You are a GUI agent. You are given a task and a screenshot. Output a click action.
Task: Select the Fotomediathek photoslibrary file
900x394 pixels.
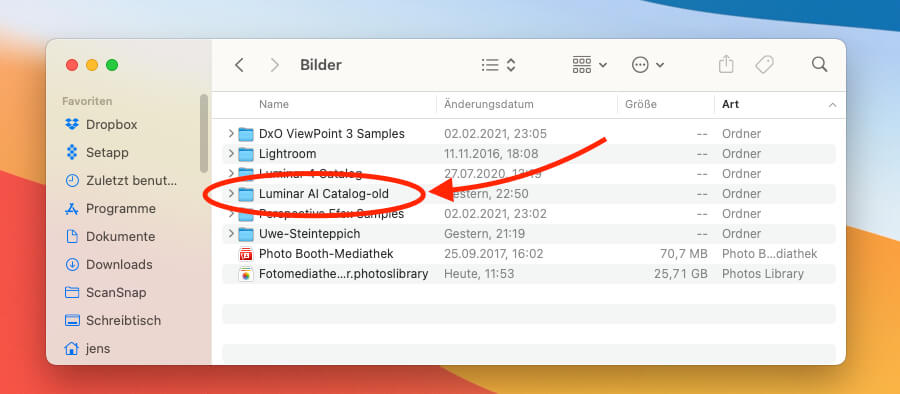pos(529,274)
